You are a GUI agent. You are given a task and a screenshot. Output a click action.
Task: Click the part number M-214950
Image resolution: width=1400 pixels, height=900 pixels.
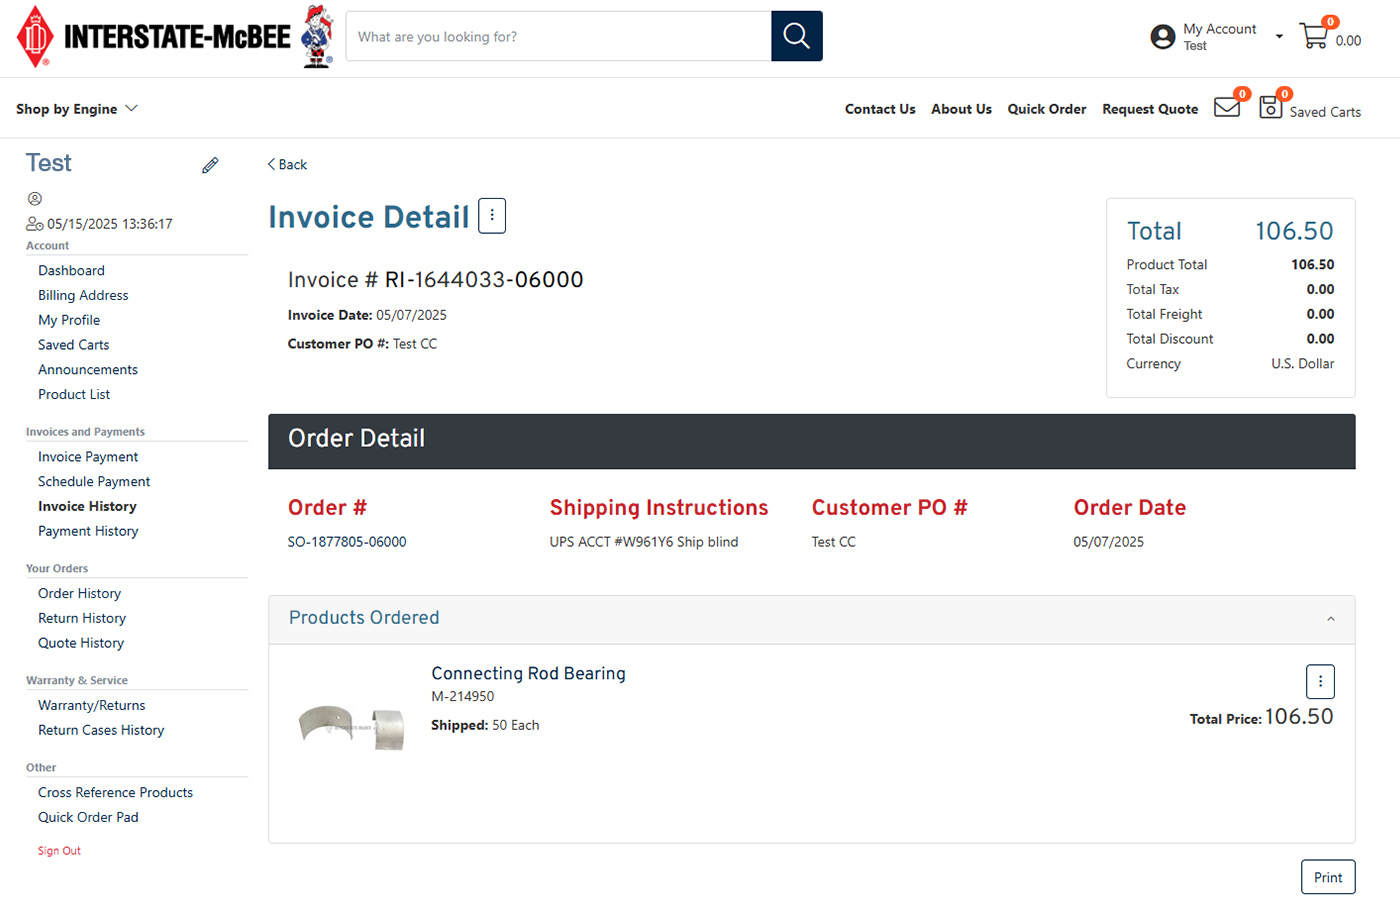[x=462, y=697]
